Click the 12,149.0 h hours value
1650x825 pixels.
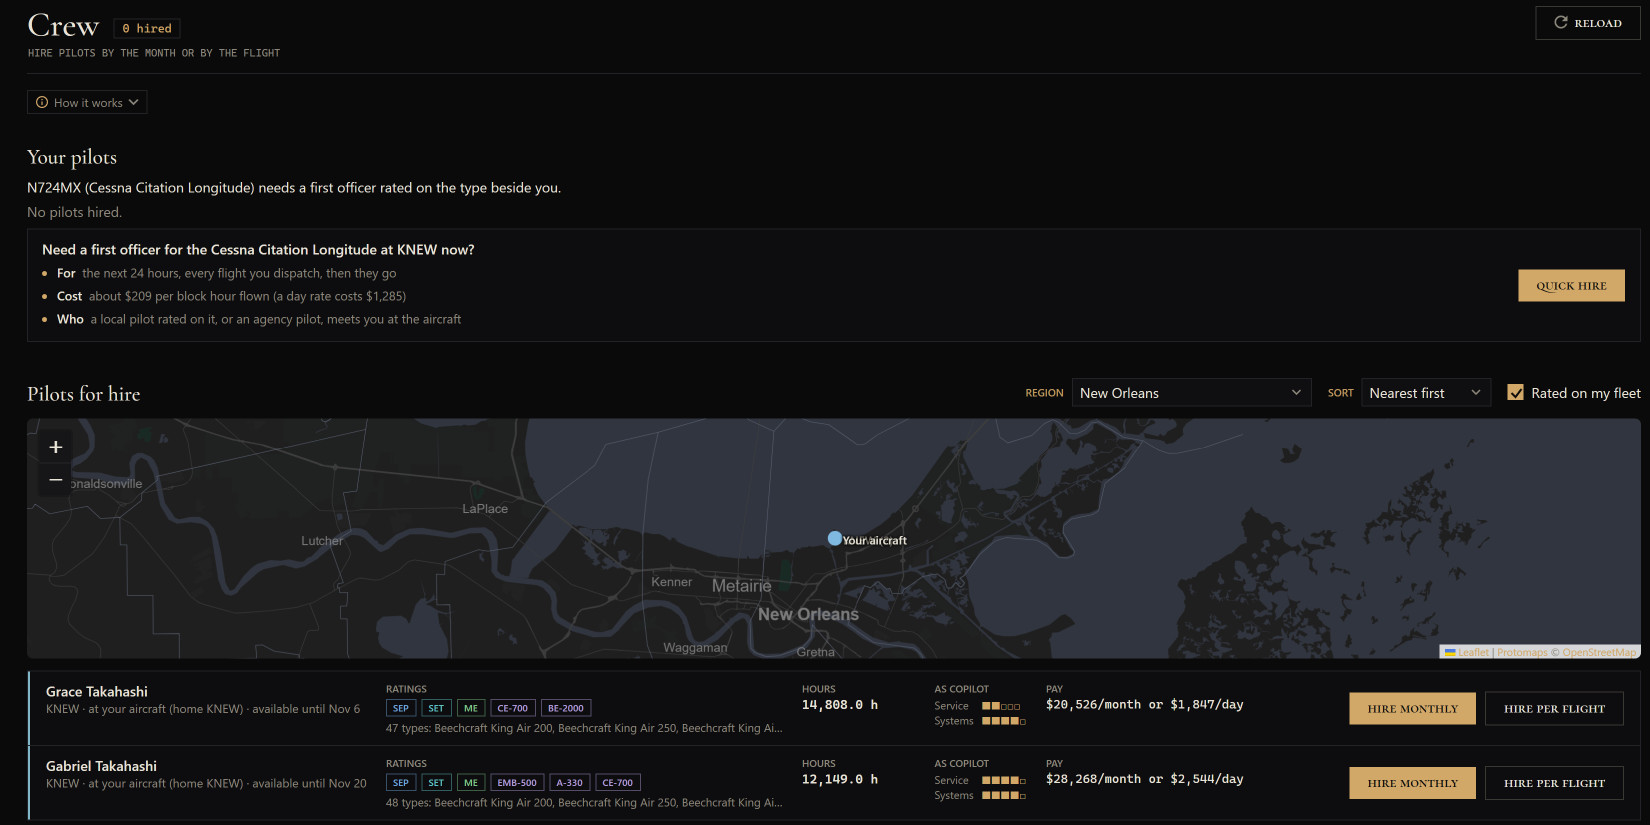(x=840, y=779)
